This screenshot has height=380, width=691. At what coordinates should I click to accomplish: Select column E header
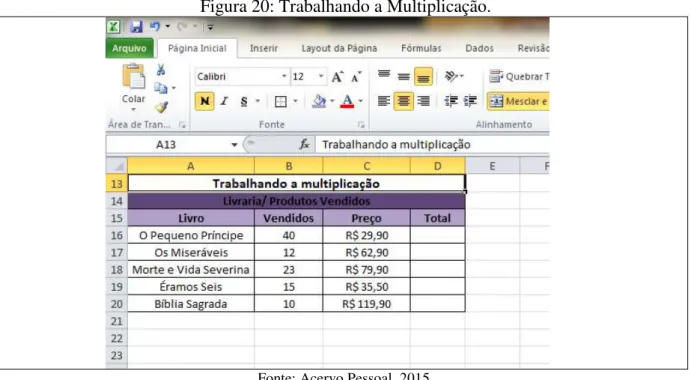click(x=492, y=166)
